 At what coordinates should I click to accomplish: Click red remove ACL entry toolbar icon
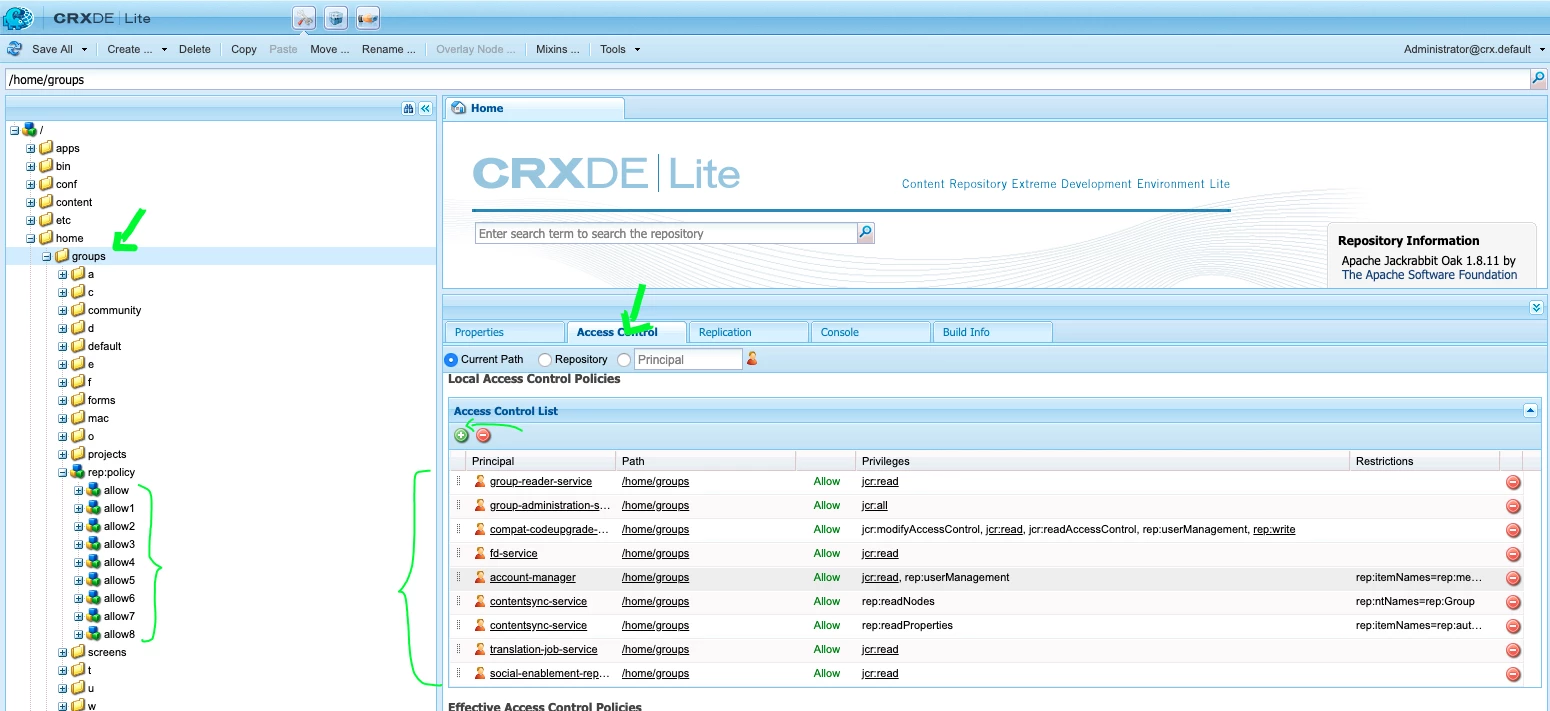pyautogui.click(x=483, y=435)
